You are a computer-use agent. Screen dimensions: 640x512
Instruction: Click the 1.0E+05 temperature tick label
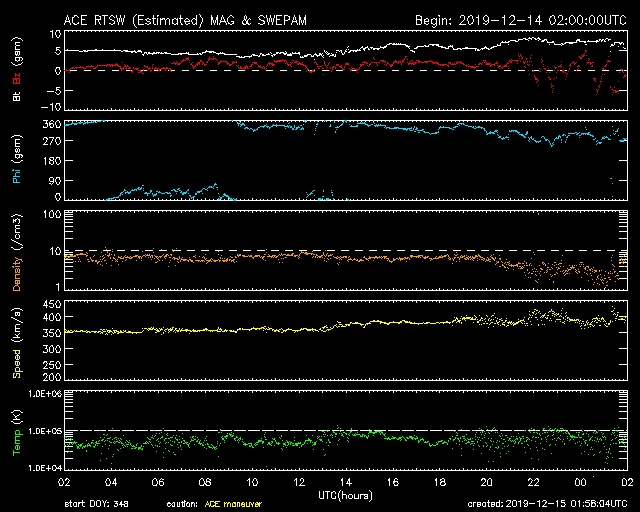[x=45, y=432]
